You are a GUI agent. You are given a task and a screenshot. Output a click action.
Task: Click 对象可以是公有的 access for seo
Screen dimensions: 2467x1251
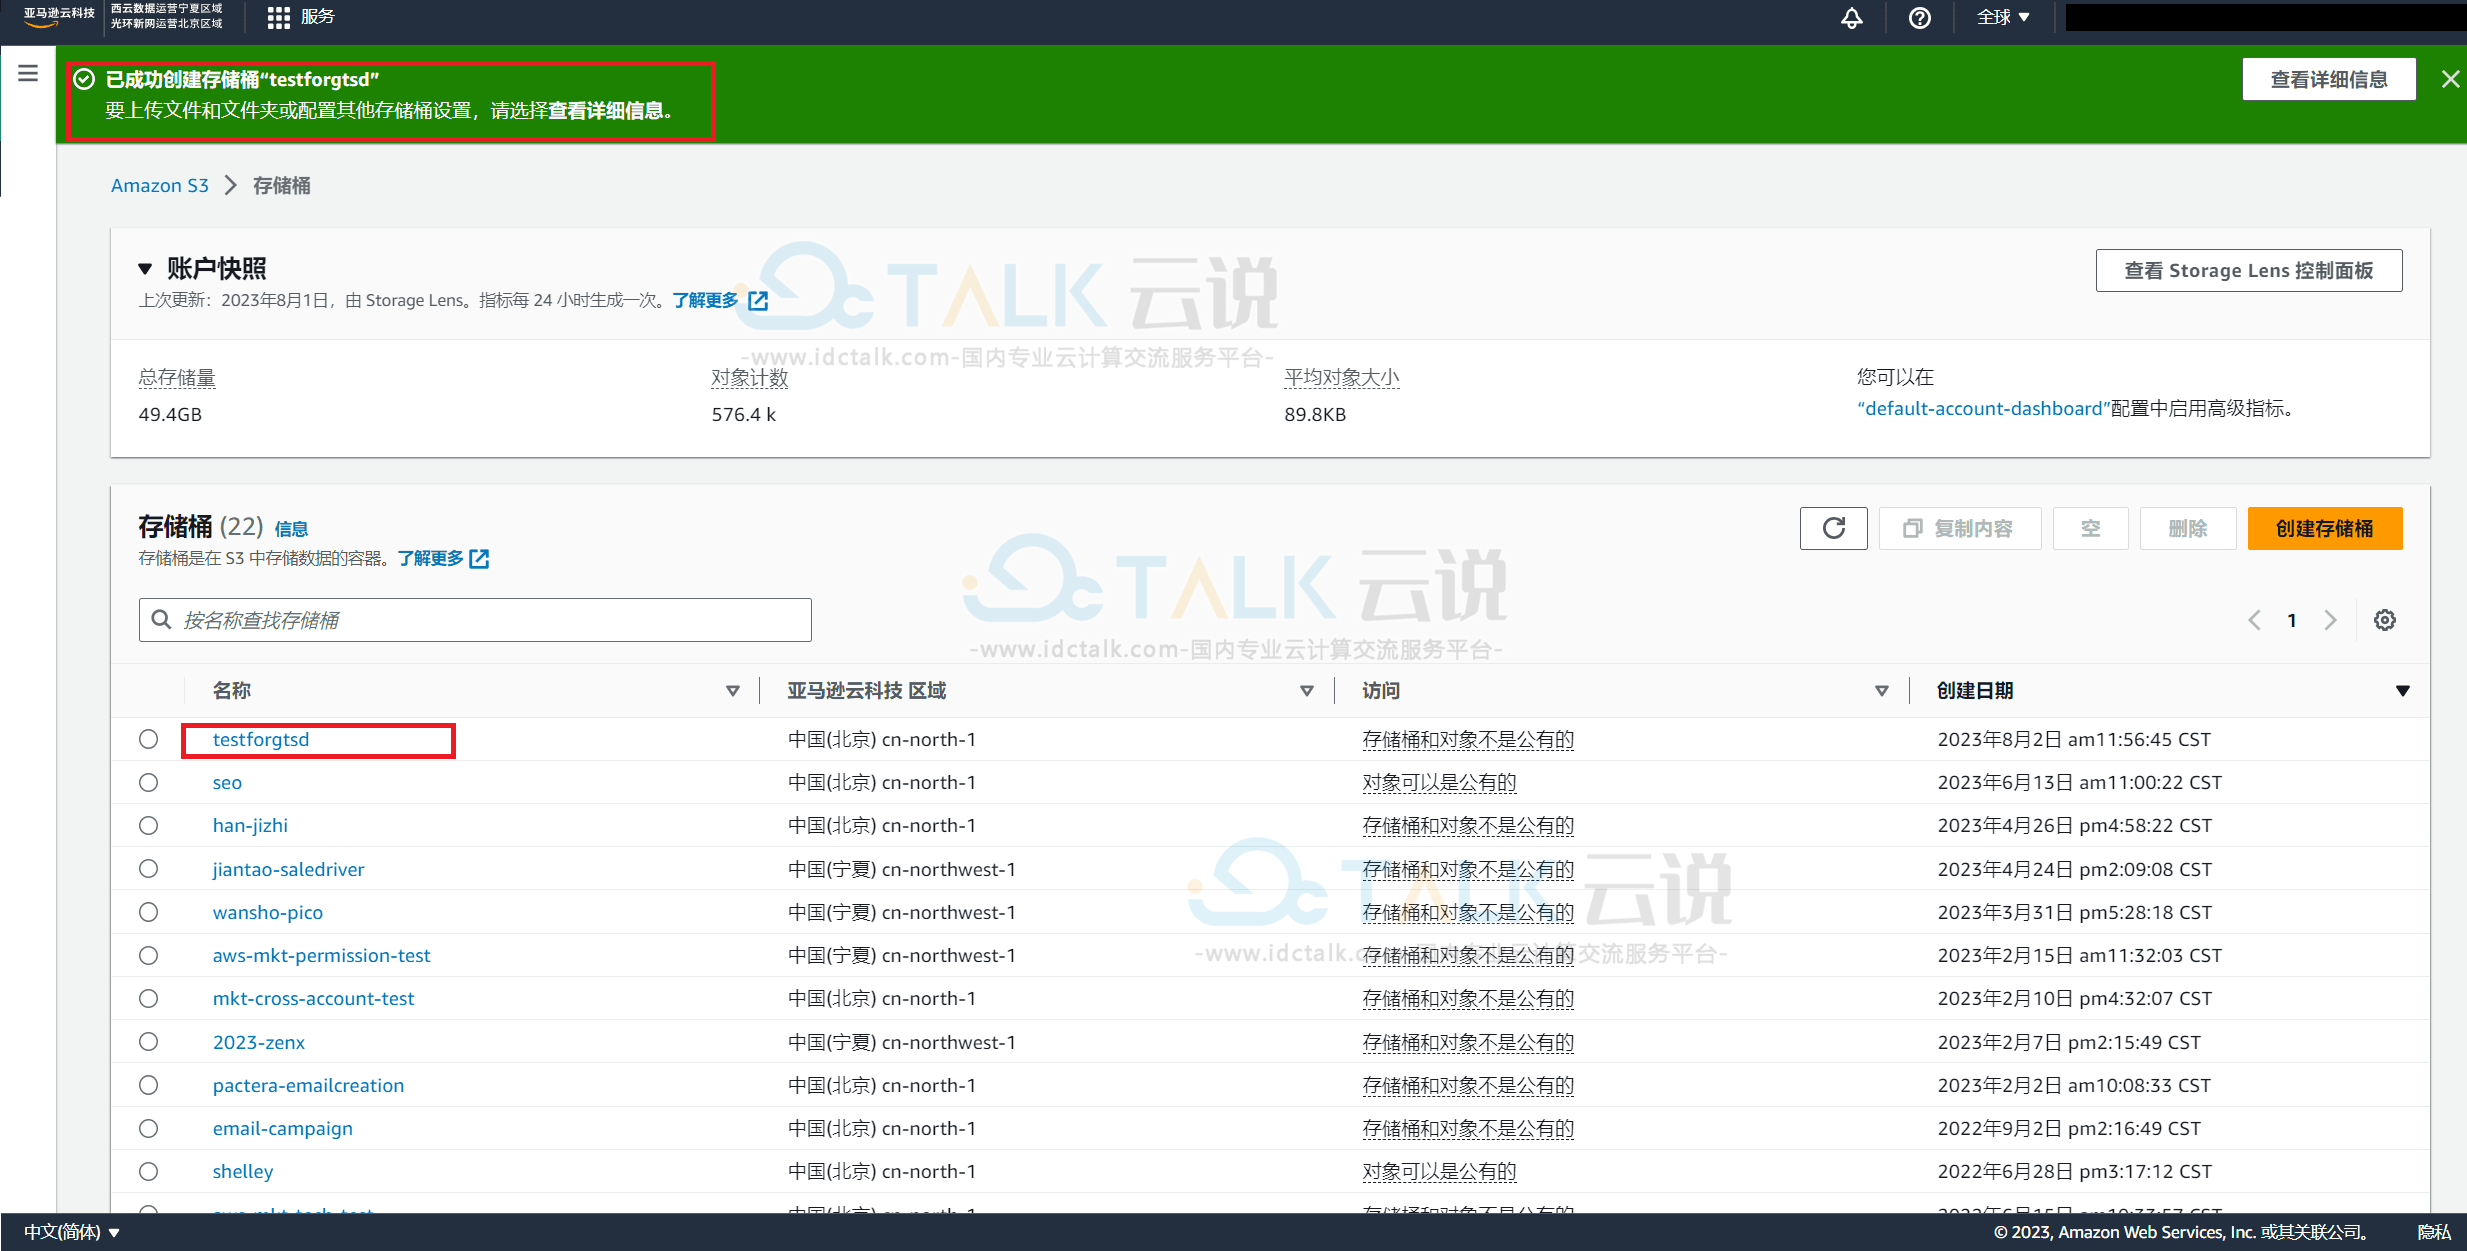1439,782
